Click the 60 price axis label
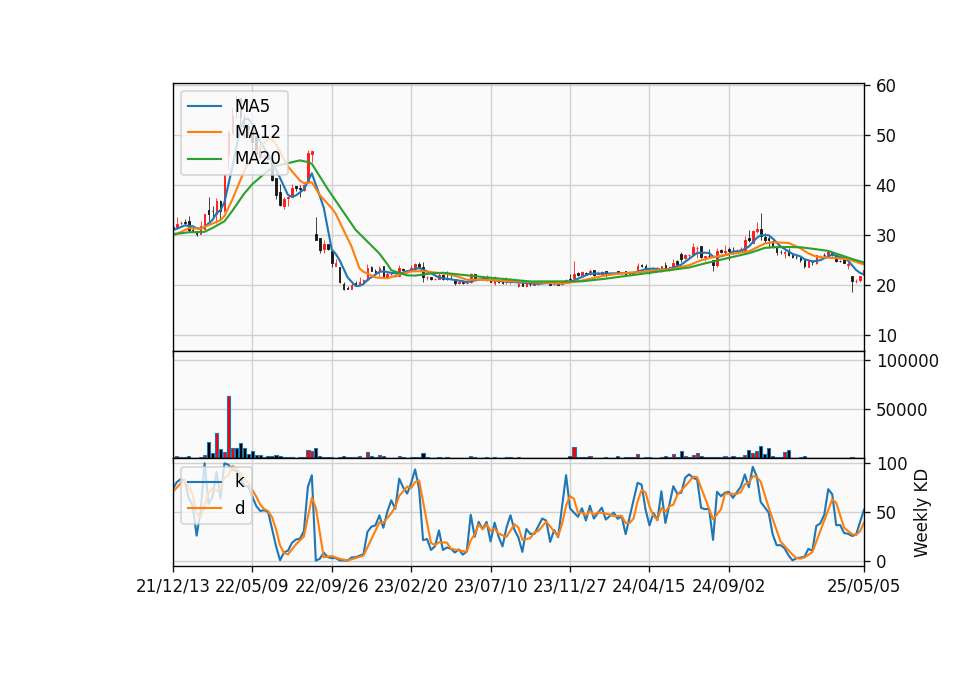The width and height of the screenshot is (960, 690). coord(886,86)
